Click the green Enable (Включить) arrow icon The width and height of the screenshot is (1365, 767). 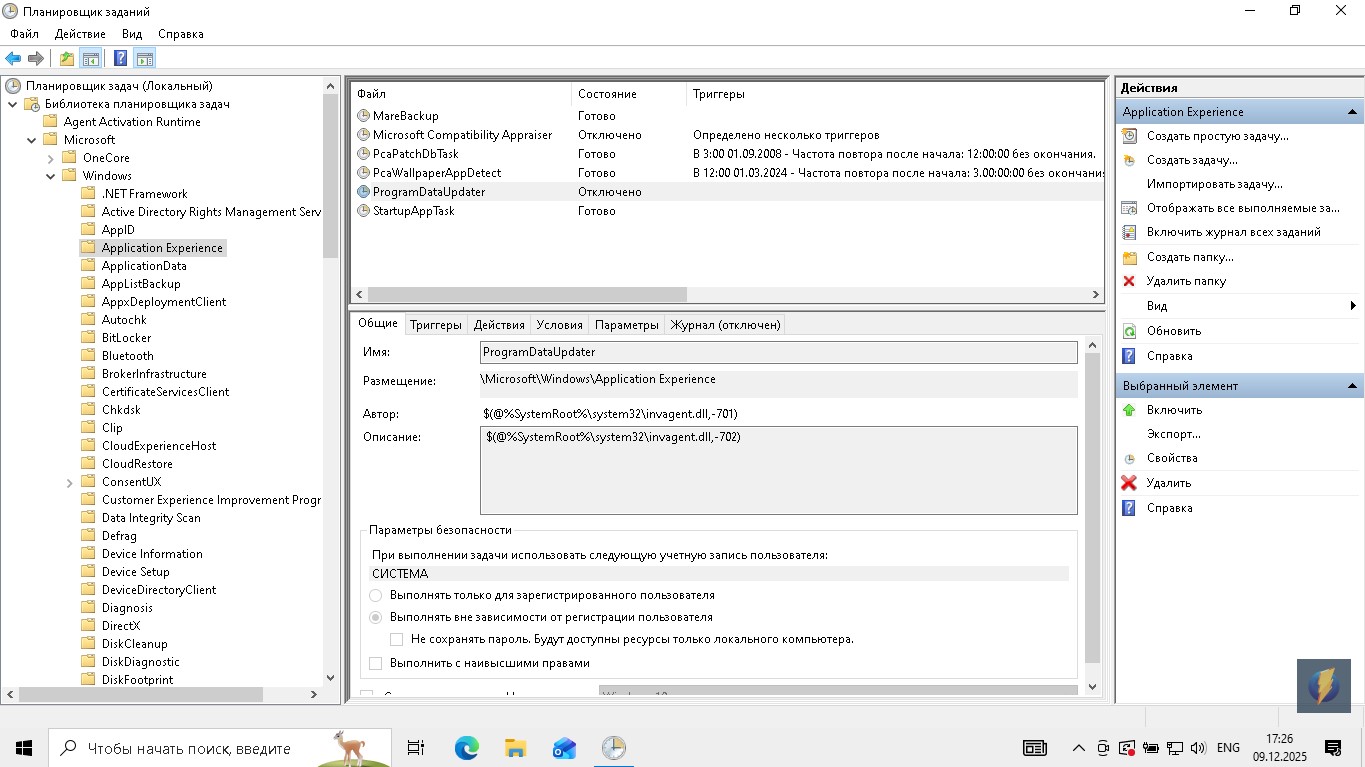pos(1129,410)
